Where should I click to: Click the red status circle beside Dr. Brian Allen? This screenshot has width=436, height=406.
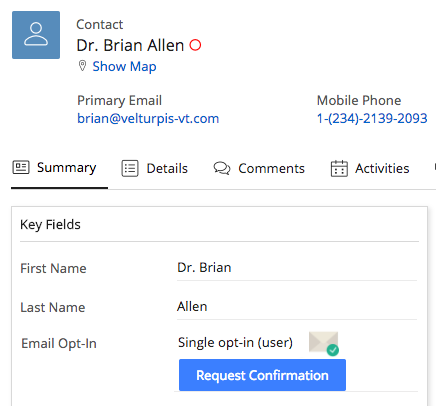tap(195, 45)
